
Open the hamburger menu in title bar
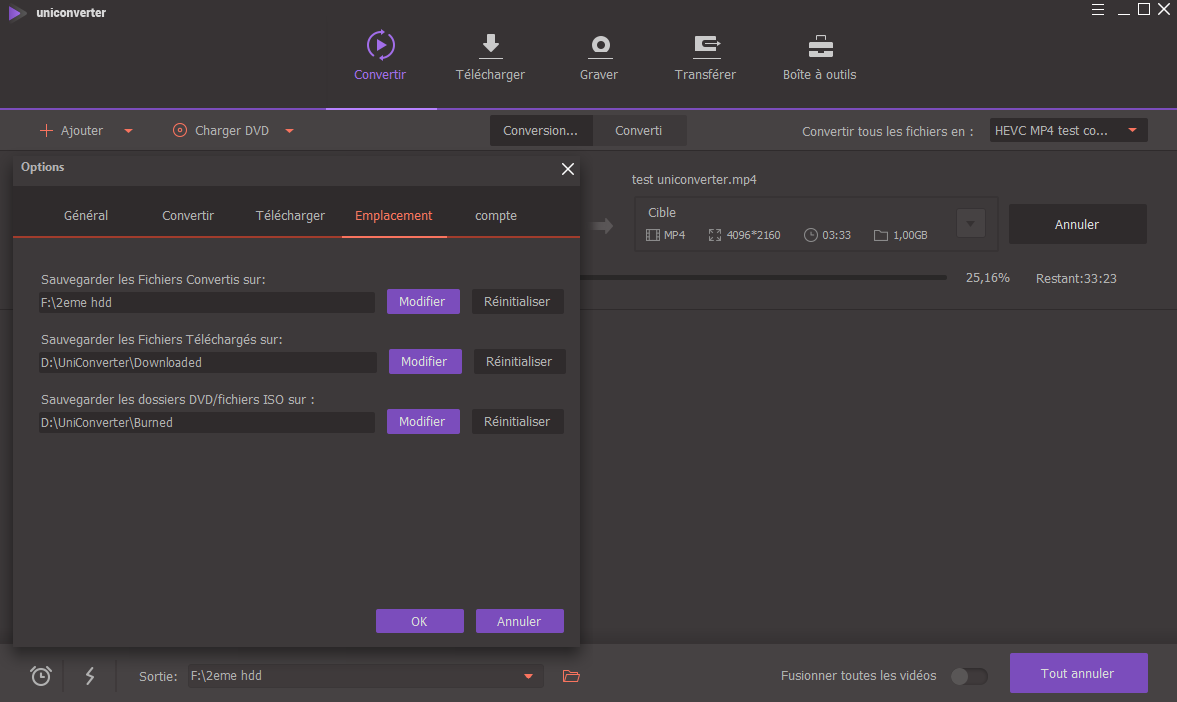(1097, 10)
